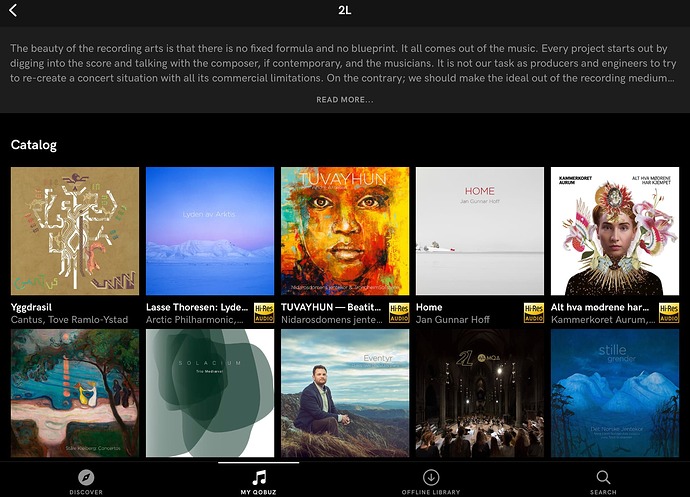The height and width of the screenshot is (497, 690).
Task: Select the SEARCH tab label
Action: click(603, 492)
